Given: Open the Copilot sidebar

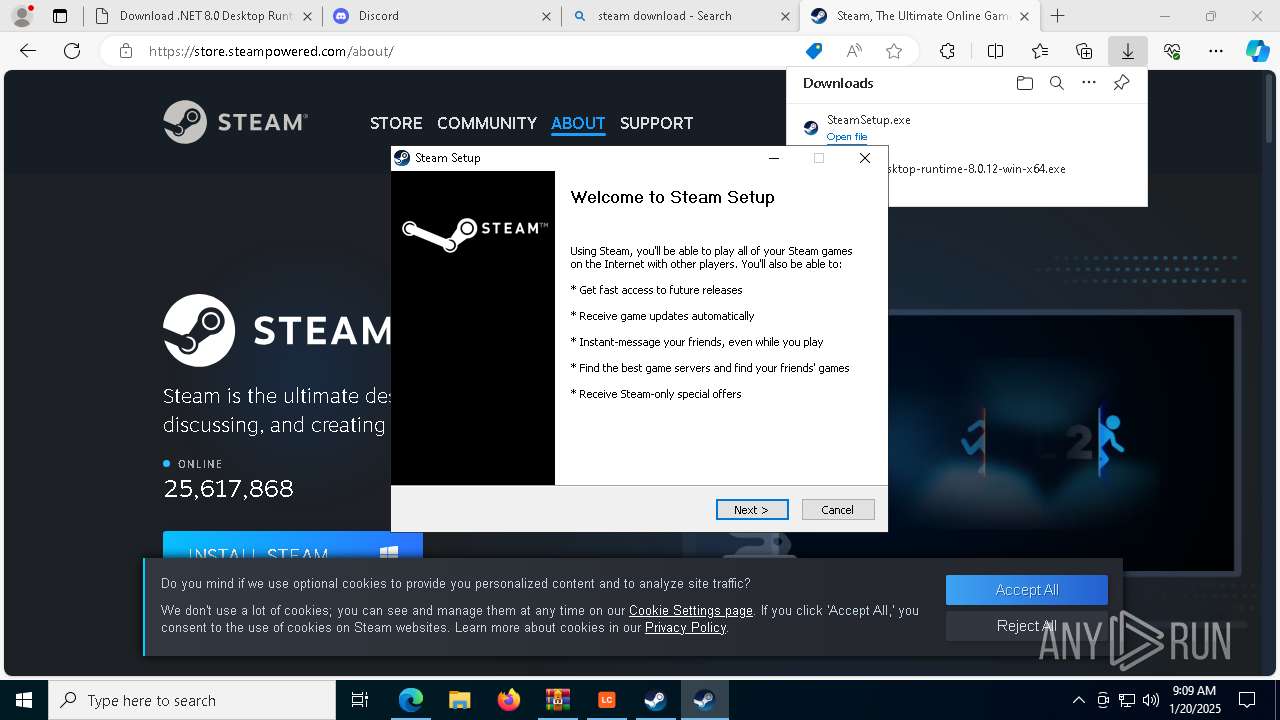Looking at the screenshot, I should (1258, 51).
